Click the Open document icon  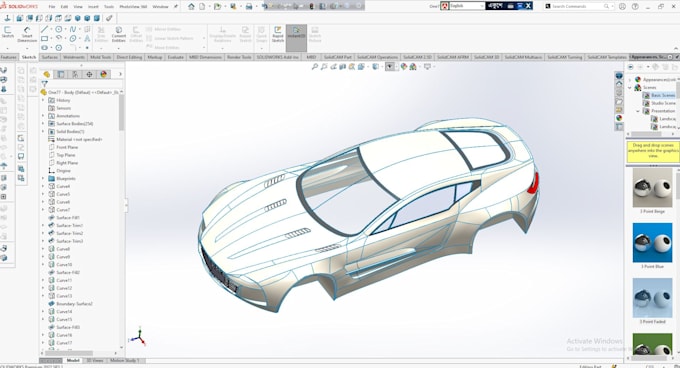pyautogui.click(x=217, y=6)
